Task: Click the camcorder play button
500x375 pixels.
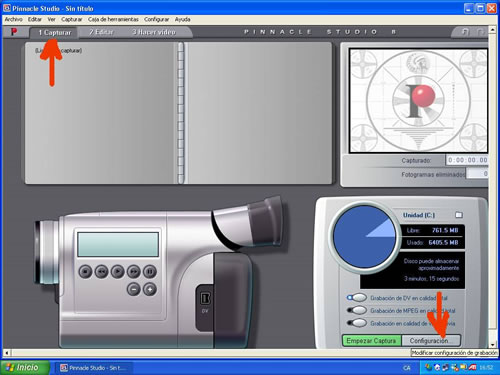Action: point(118,272)
